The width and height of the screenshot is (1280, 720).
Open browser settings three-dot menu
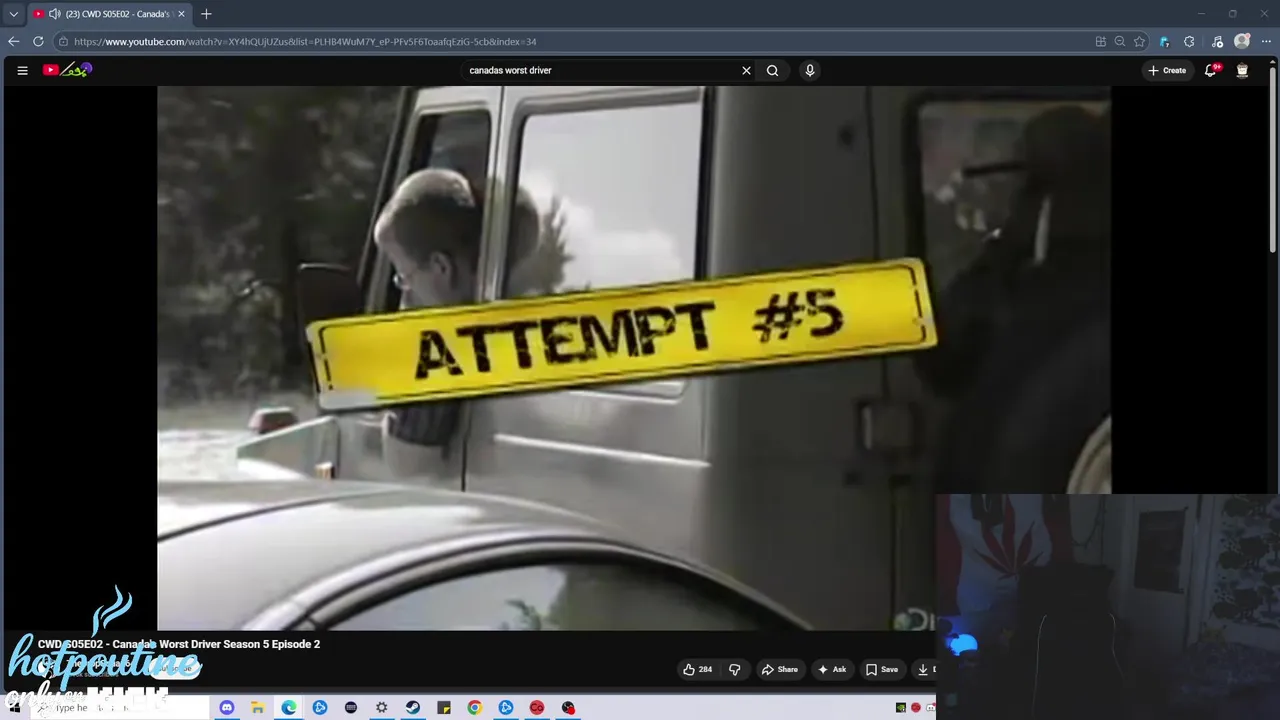click(x=1266, y=42)
